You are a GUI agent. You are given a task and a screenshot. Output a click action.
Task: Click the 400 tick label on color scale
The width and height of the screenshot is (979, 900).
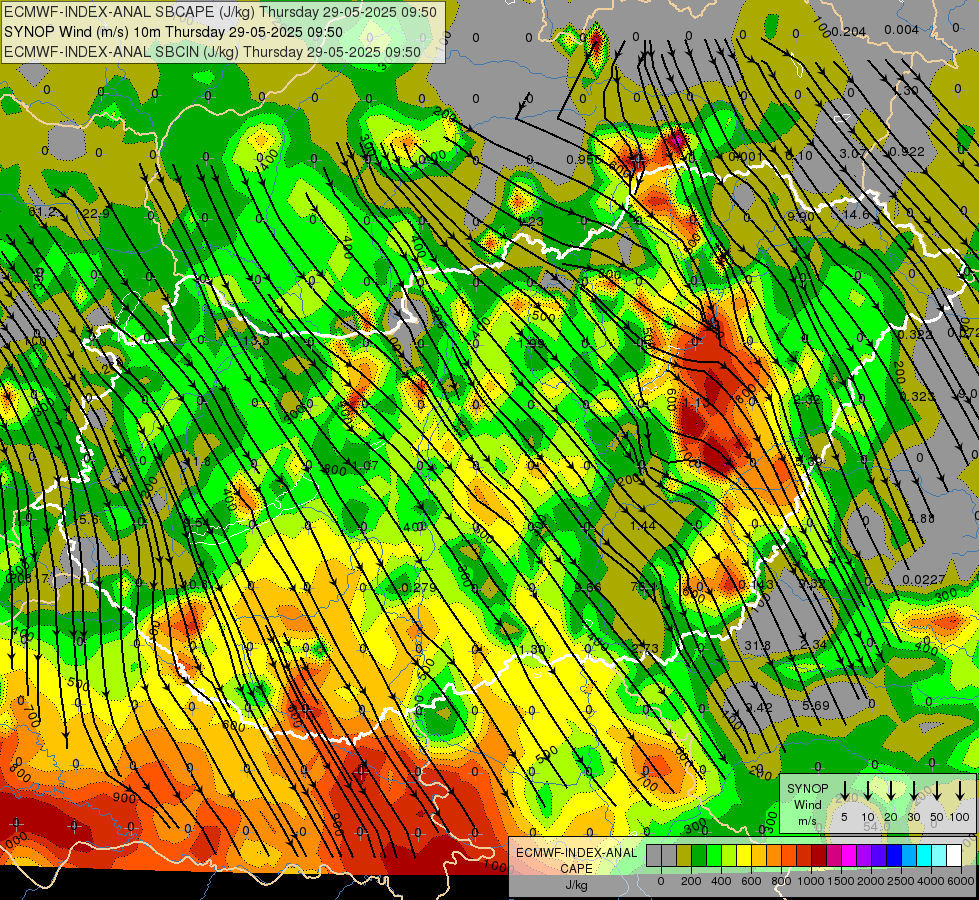click(x=721, y=881)
